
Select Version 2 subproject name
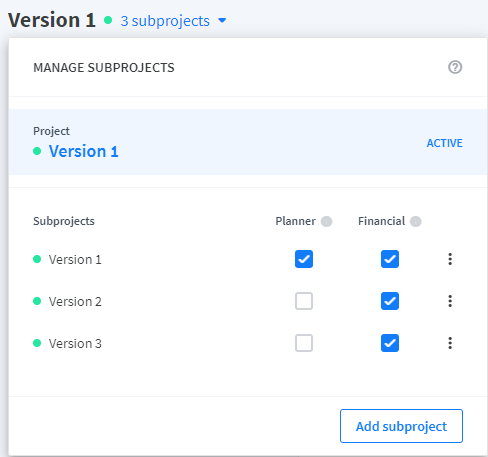coord(75,301)
